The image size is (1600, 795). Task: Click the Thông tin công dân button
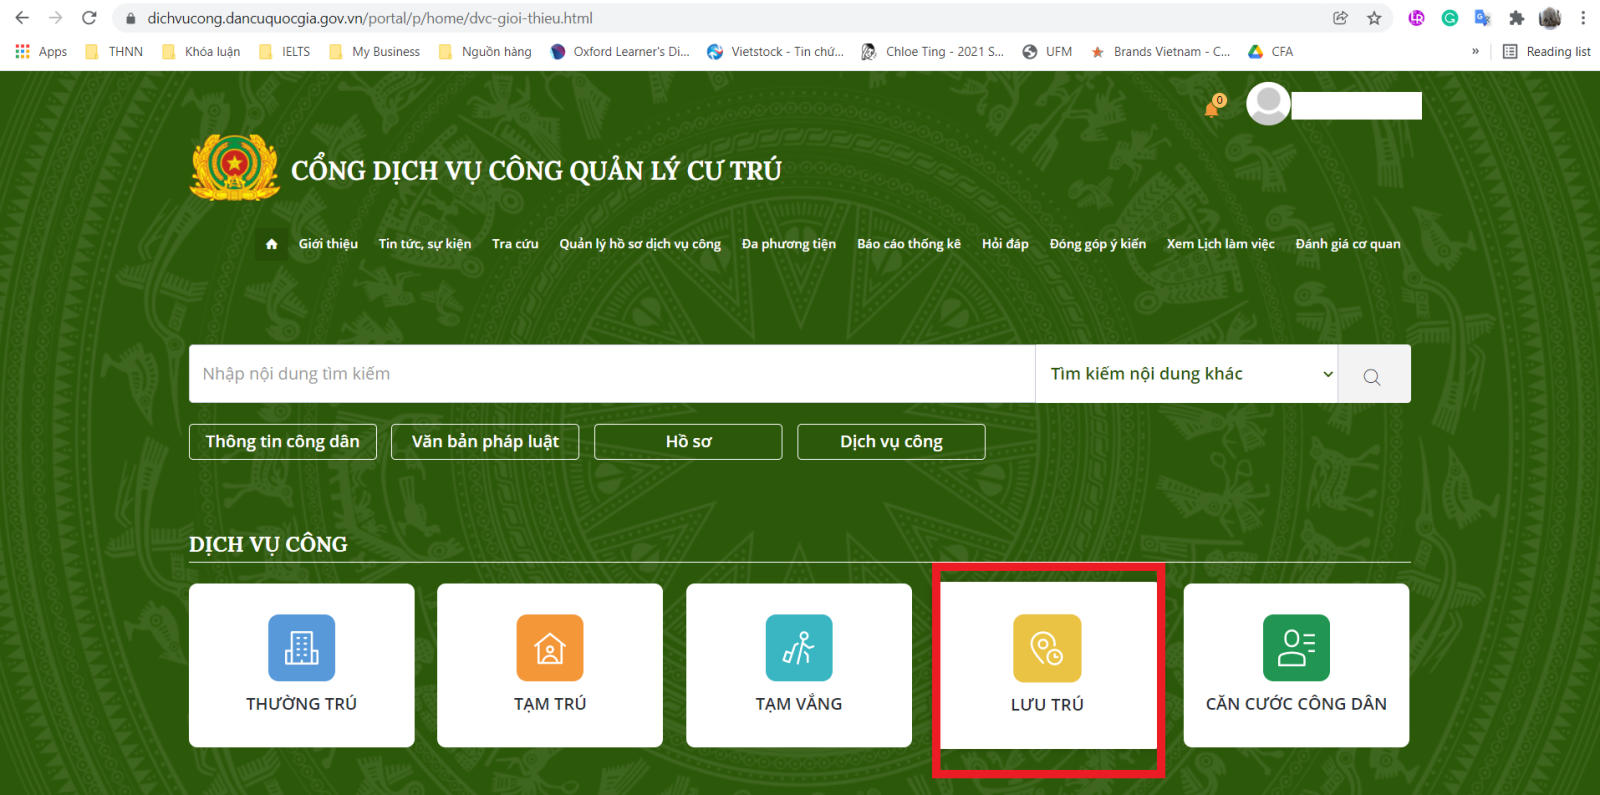click(283, 442)
